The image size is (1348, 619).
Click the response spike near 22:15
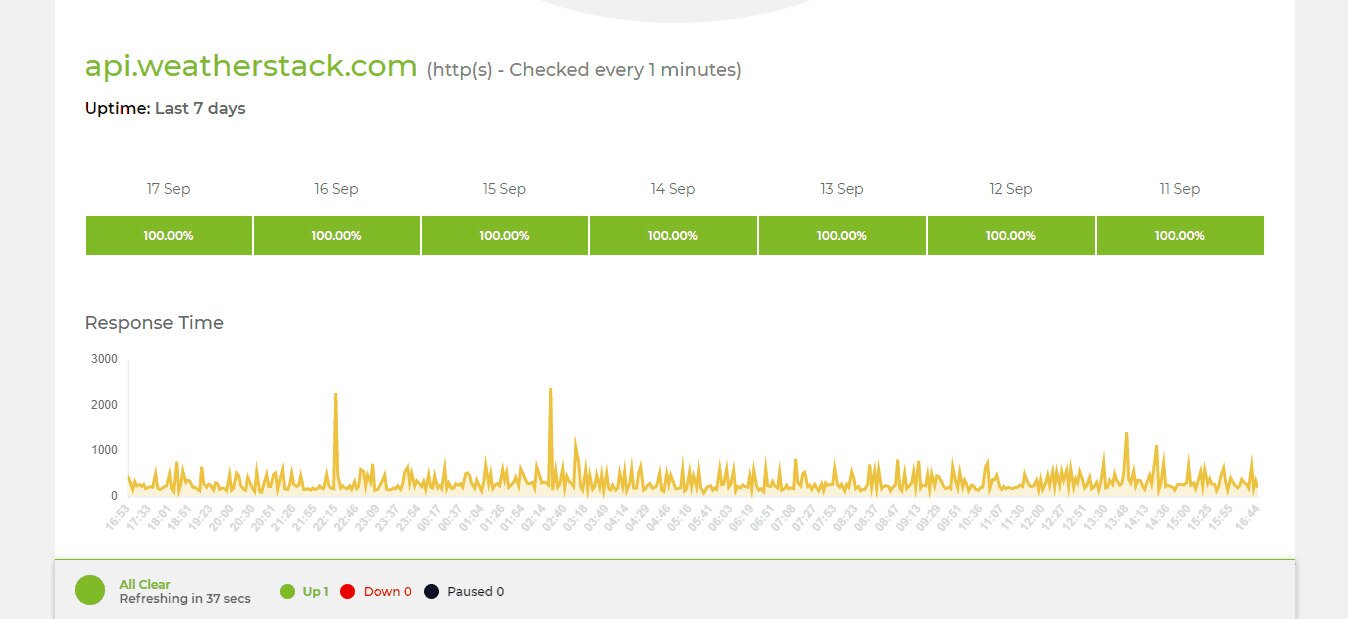[335, 395]
